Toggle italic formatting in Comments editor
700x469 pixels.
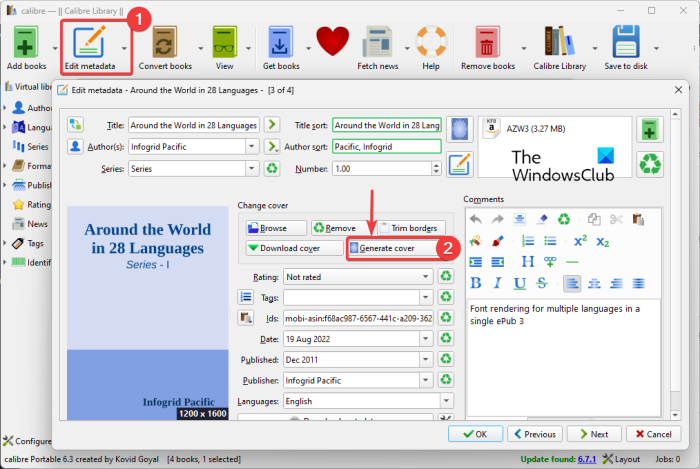tap(498, 283)
